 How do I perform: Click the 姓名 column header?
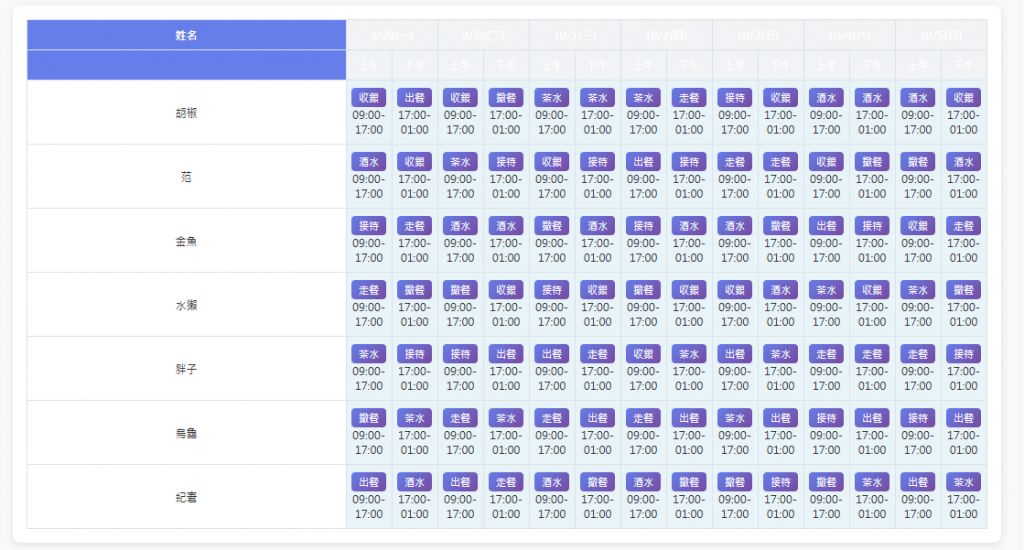pos(186,35)
